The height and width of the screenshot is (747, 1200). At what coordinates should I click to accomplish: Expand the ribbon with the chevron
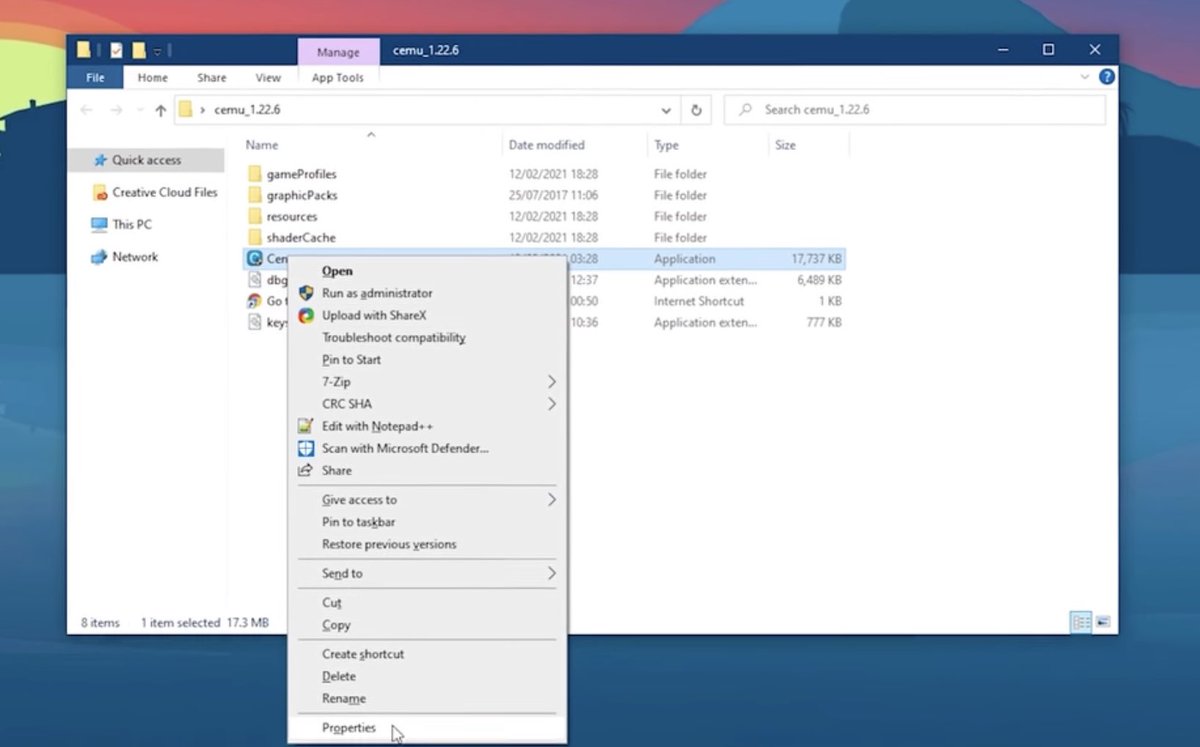point(1086,77)
